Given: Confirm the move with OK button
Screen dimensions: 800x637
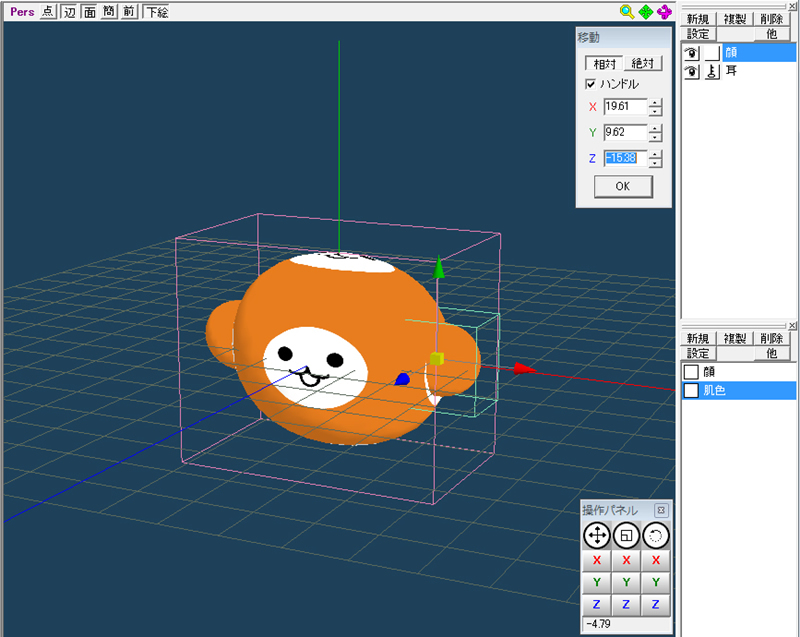Looking at the screenshot, I should pos(623,187).
